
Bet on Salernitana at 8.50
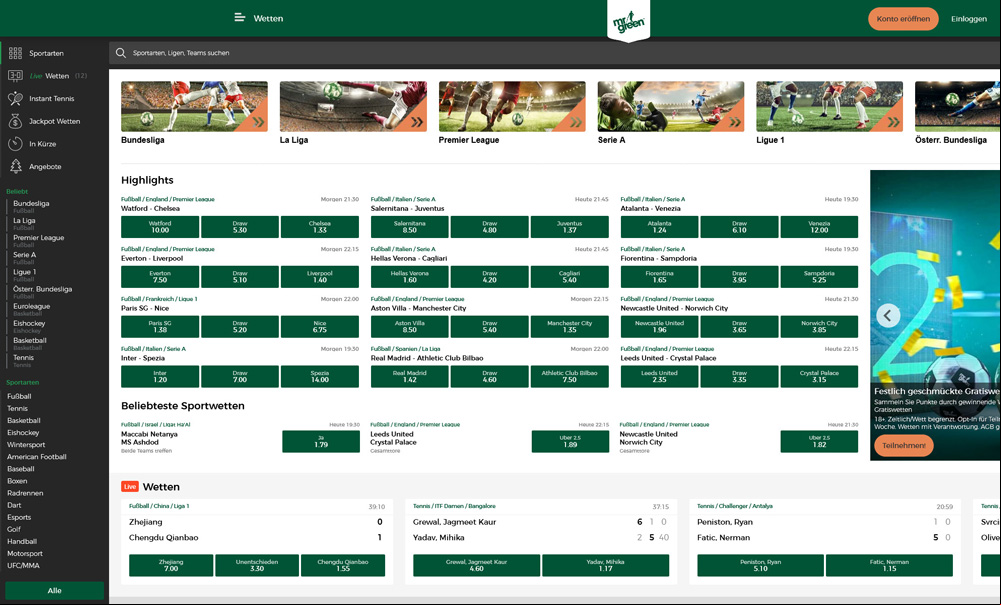pos(410,227)
